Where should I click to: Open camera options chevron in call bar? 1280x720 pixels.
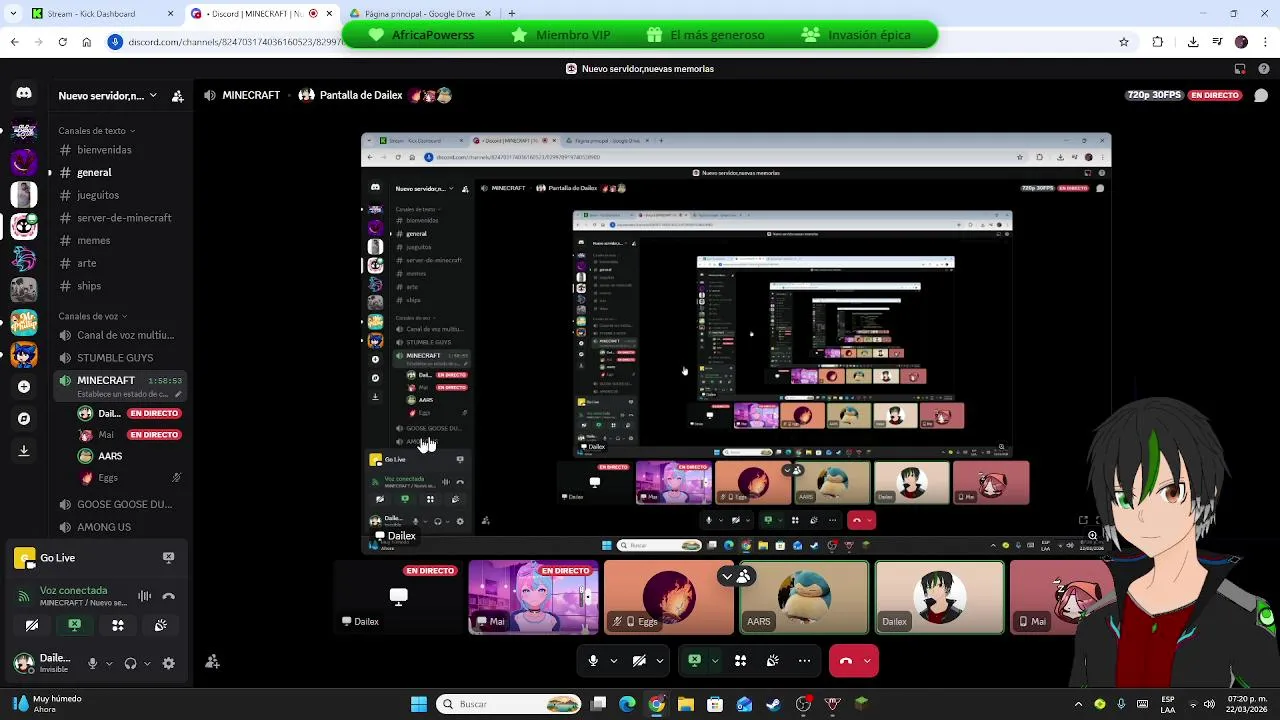click(660, 661)
